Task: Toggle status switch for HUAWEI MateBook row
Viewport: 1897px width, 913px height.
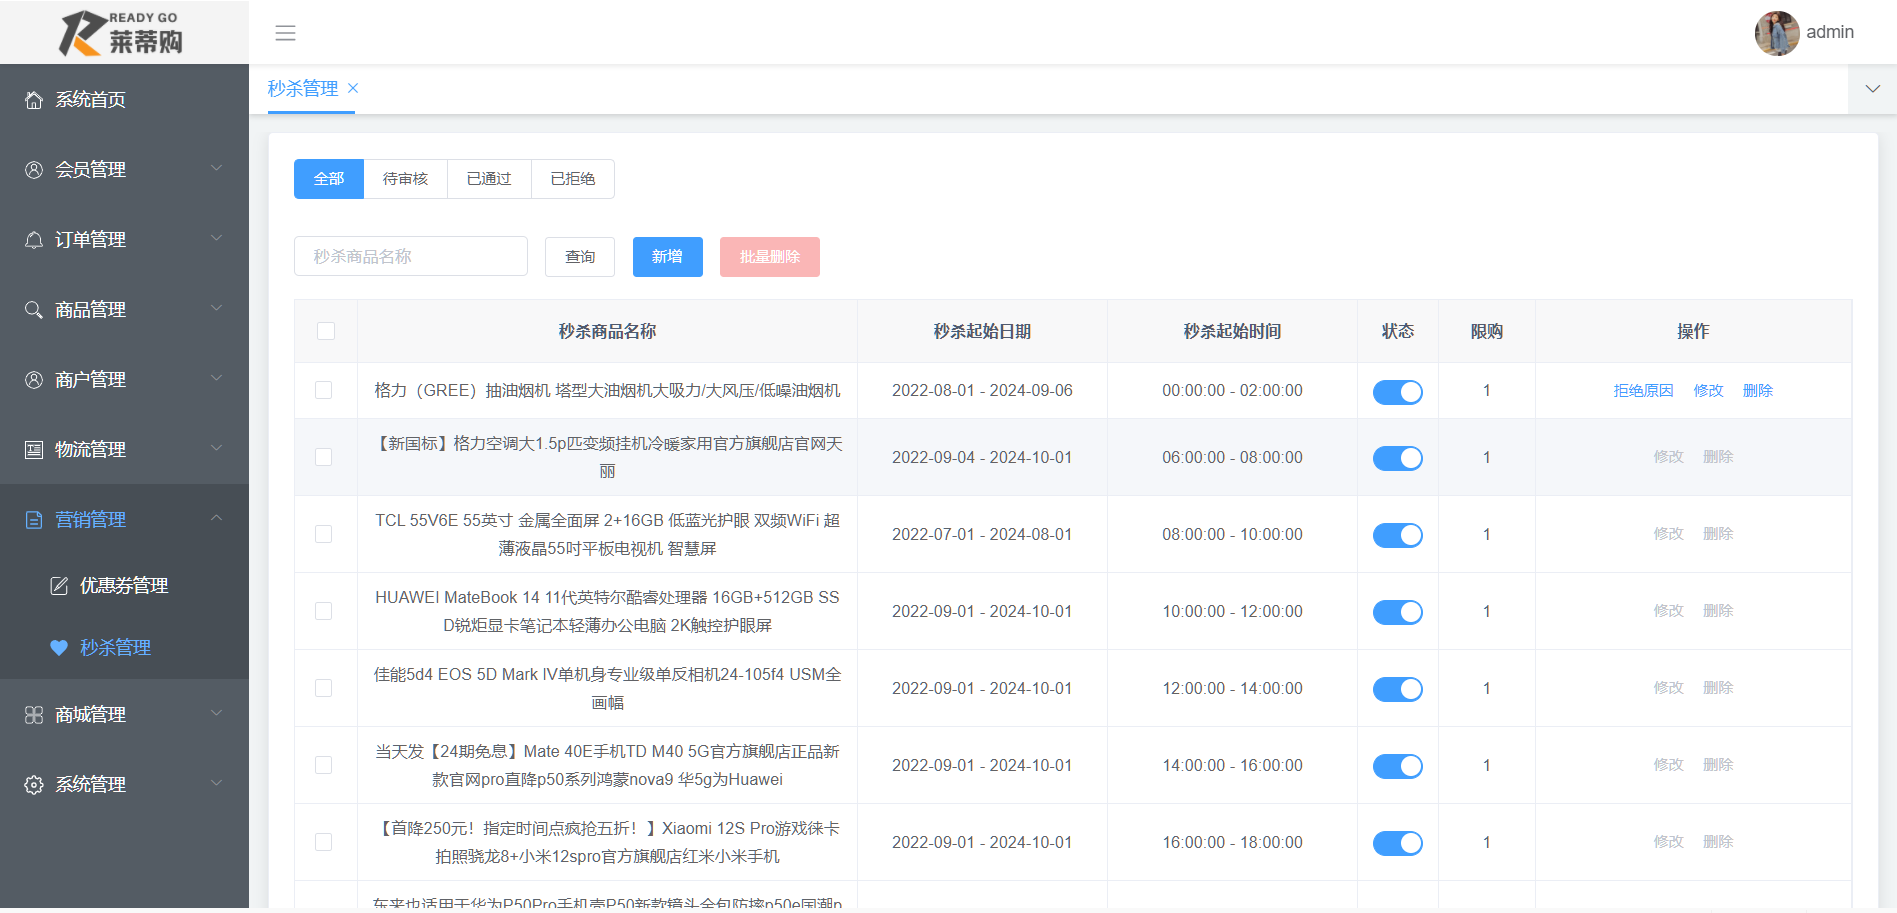Action: pos(1397,612)
